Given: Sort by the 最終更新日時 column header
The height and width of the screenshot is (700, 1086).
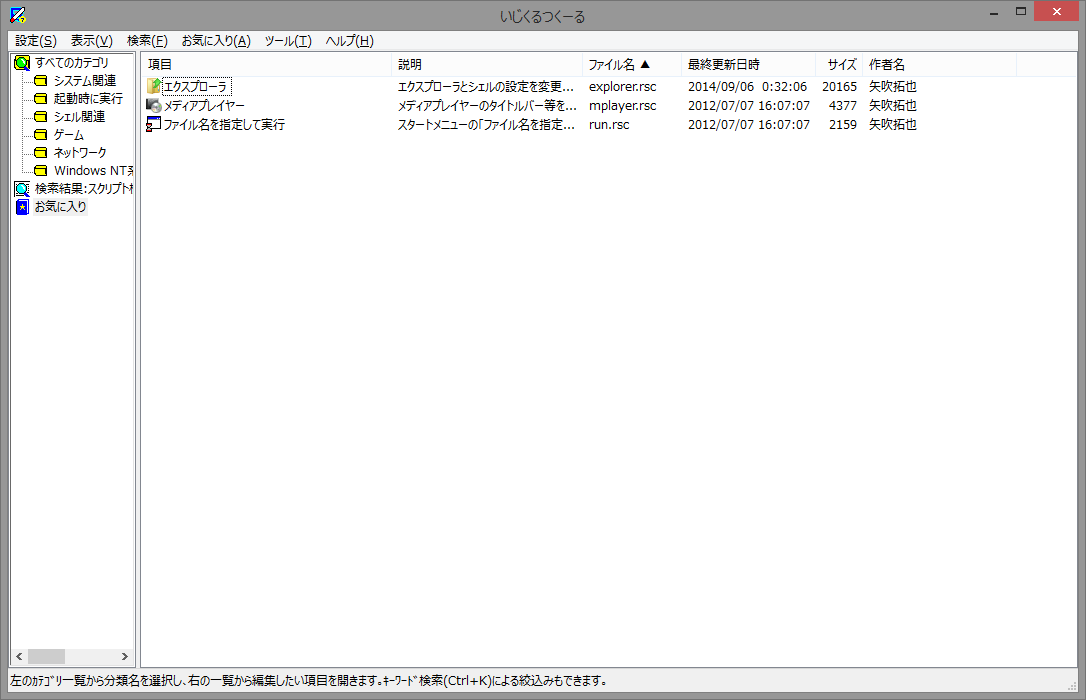Looking at the screenshot, I should [748, 64].
